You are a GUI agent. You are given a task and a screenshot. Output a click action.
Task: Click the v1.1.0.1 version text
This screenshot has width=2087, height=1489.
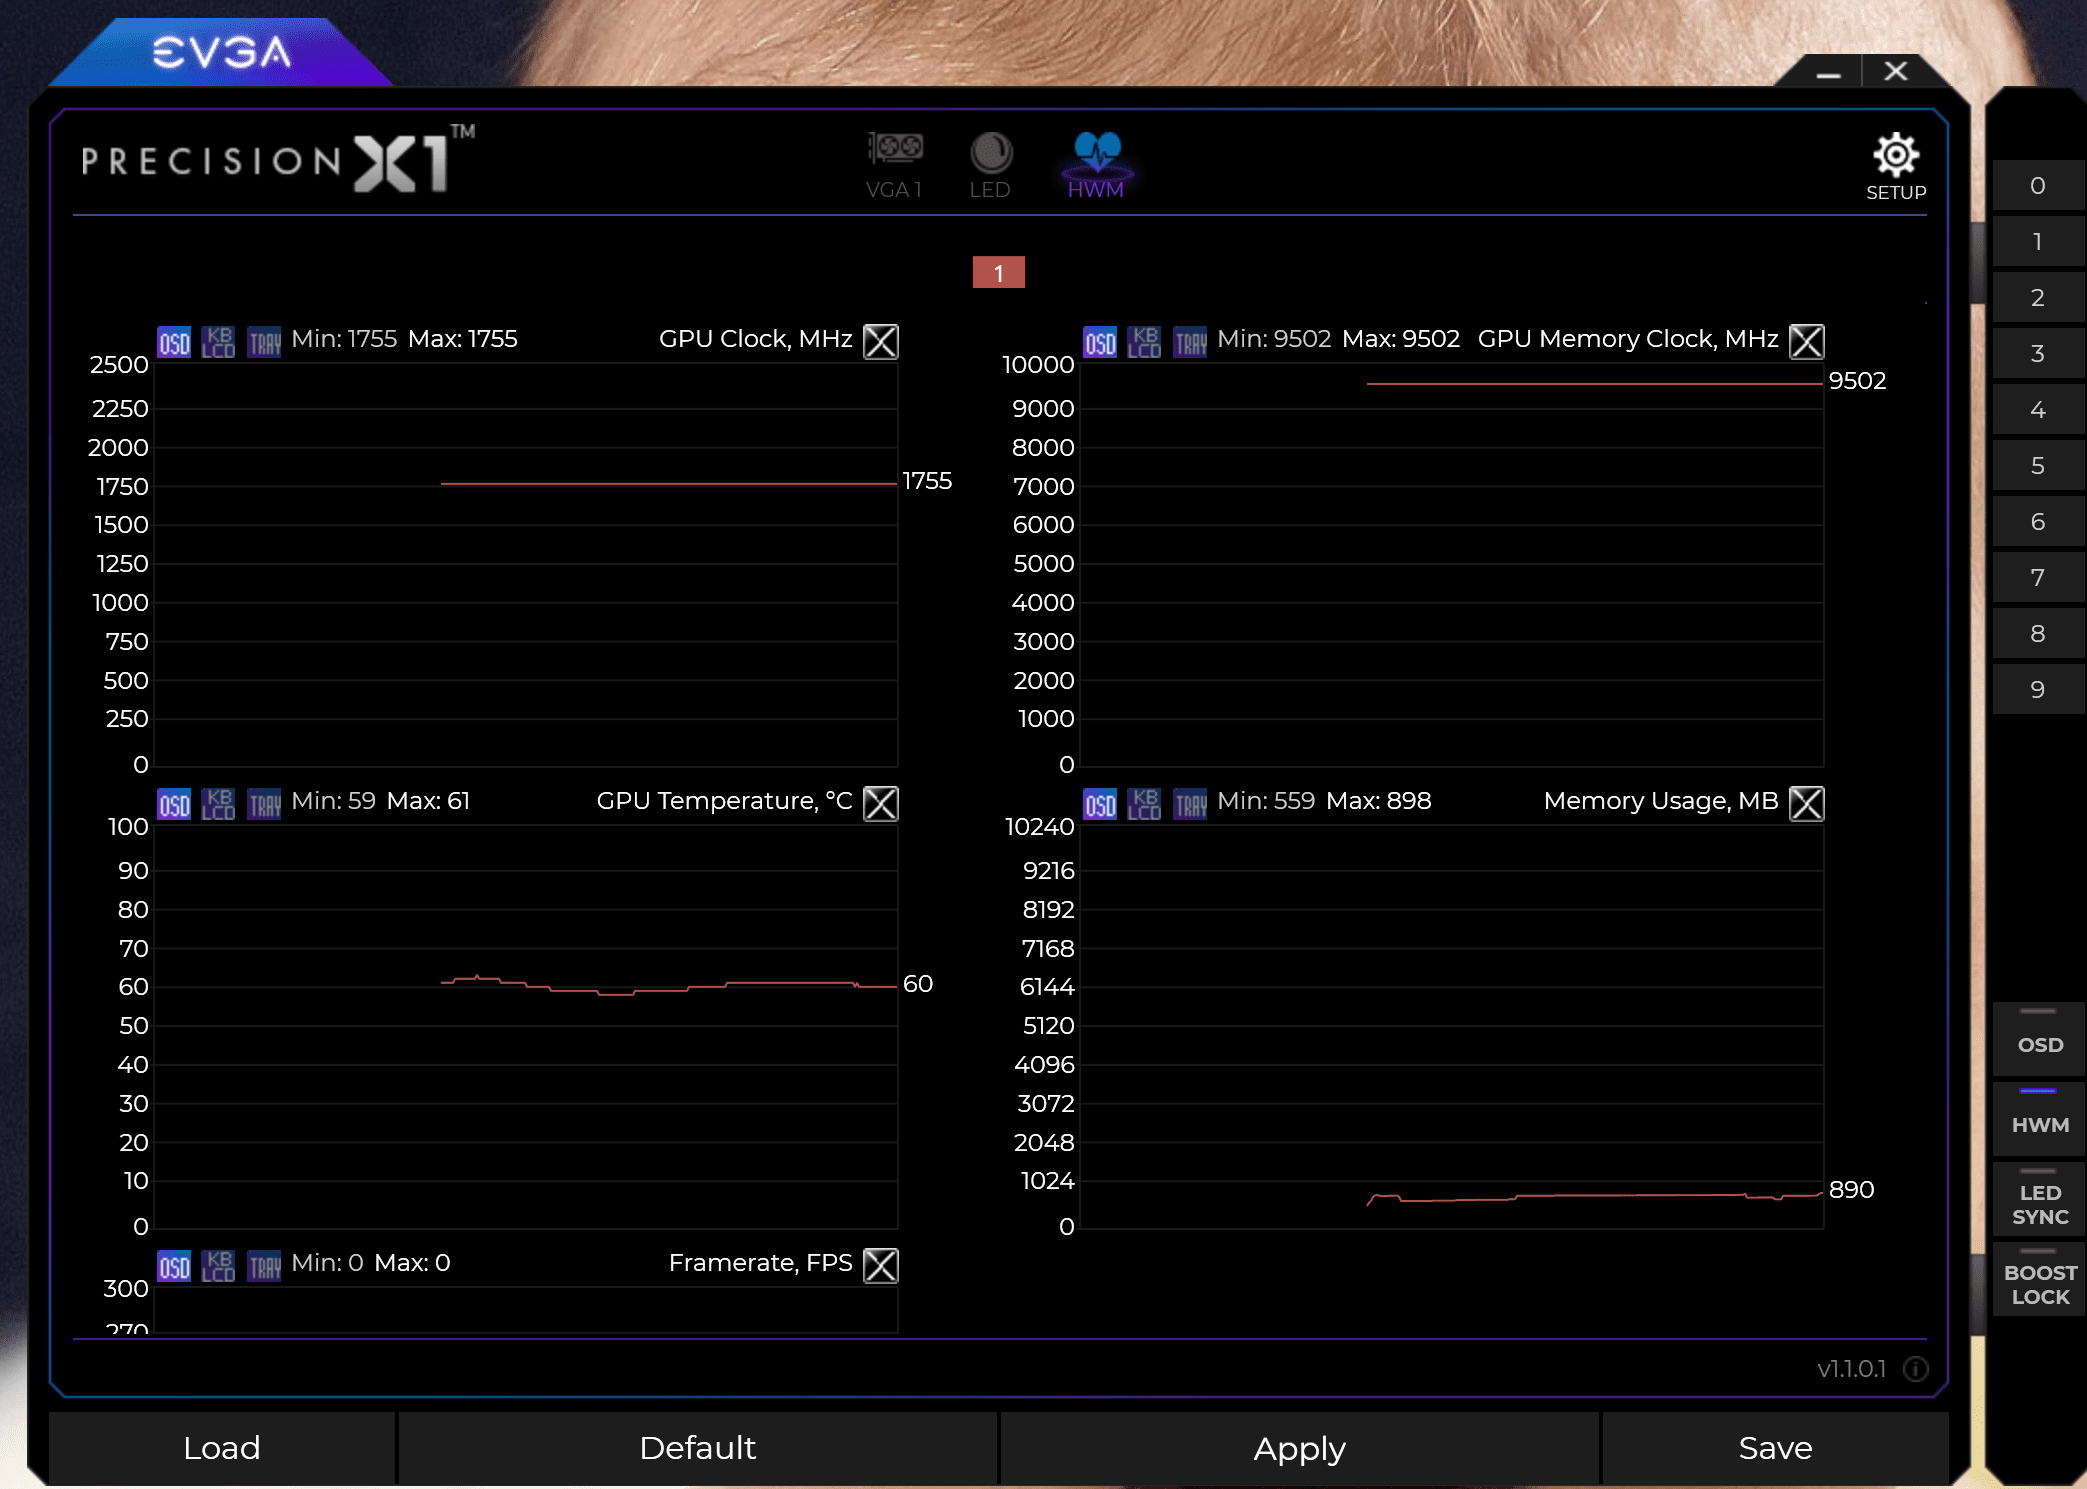(x=1851, y=1369)
